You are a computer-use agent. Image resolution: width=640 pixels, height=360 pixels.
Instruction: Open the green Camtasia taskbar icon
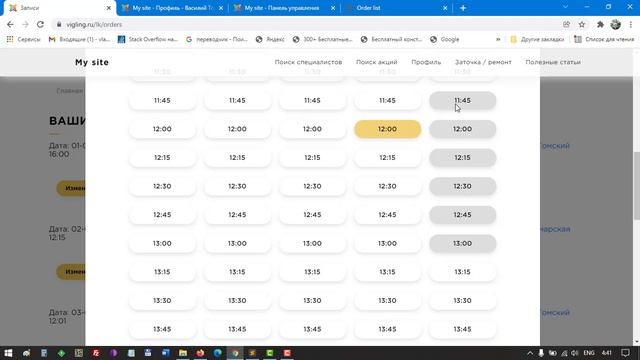click(270, 353)
